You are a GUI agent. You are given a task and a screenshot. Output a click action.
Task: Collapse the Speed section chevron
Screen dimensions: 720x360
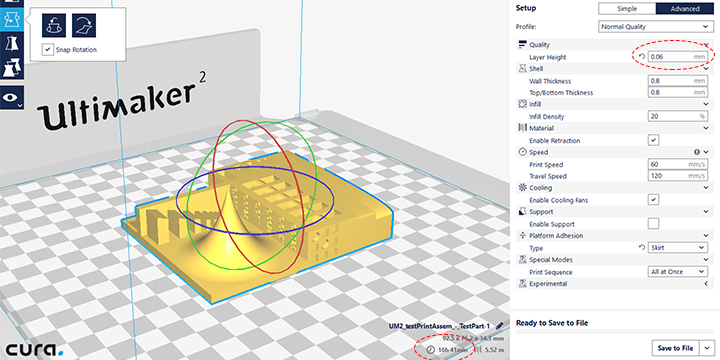click(707, 152)
